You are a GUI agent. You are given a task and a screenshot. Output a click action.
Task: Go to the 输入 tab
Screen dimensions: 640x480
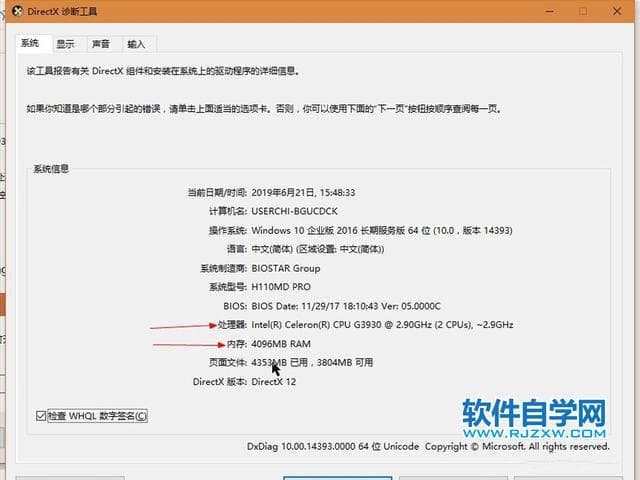(136, 44)
